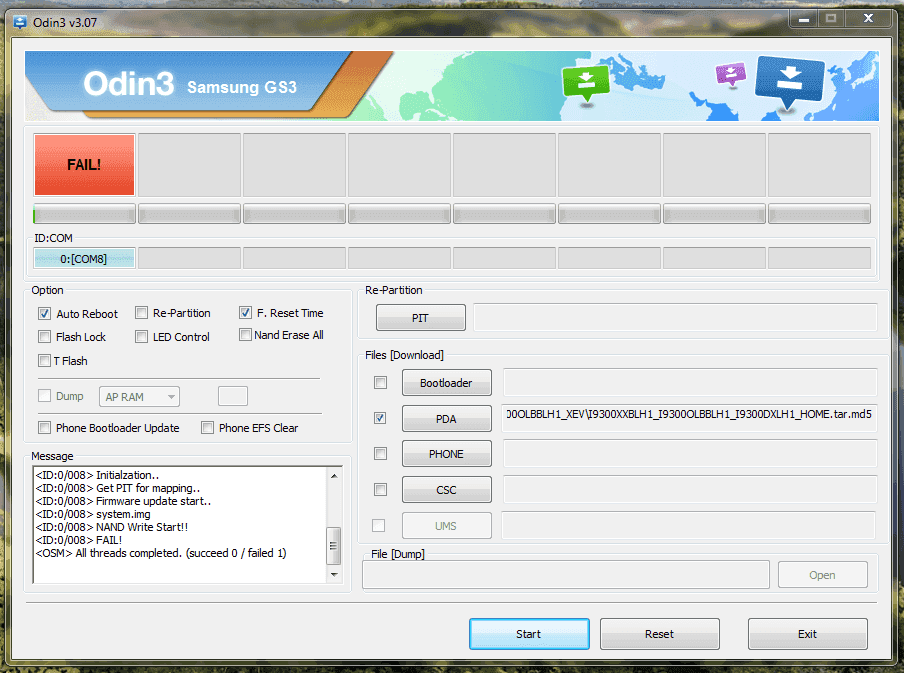Check Phone Bootloader Update
The width and height of the screenshot is (904, 673).
pos(44,428)
